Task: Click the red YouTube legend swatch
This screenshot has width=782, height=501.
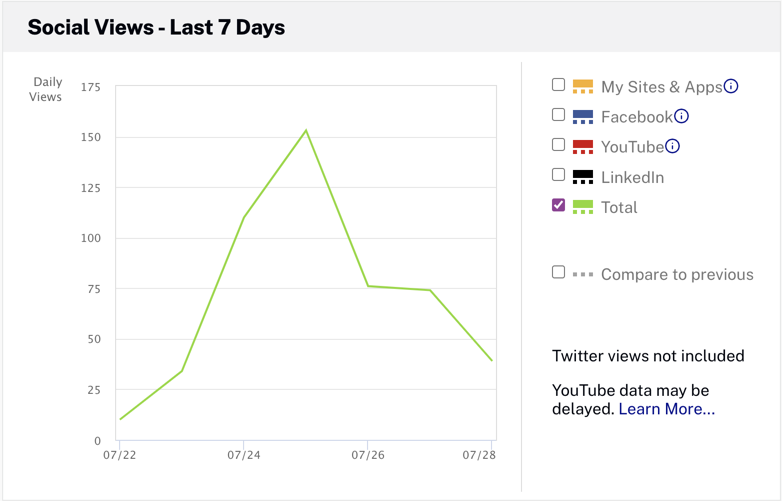Action: [583, 147]
